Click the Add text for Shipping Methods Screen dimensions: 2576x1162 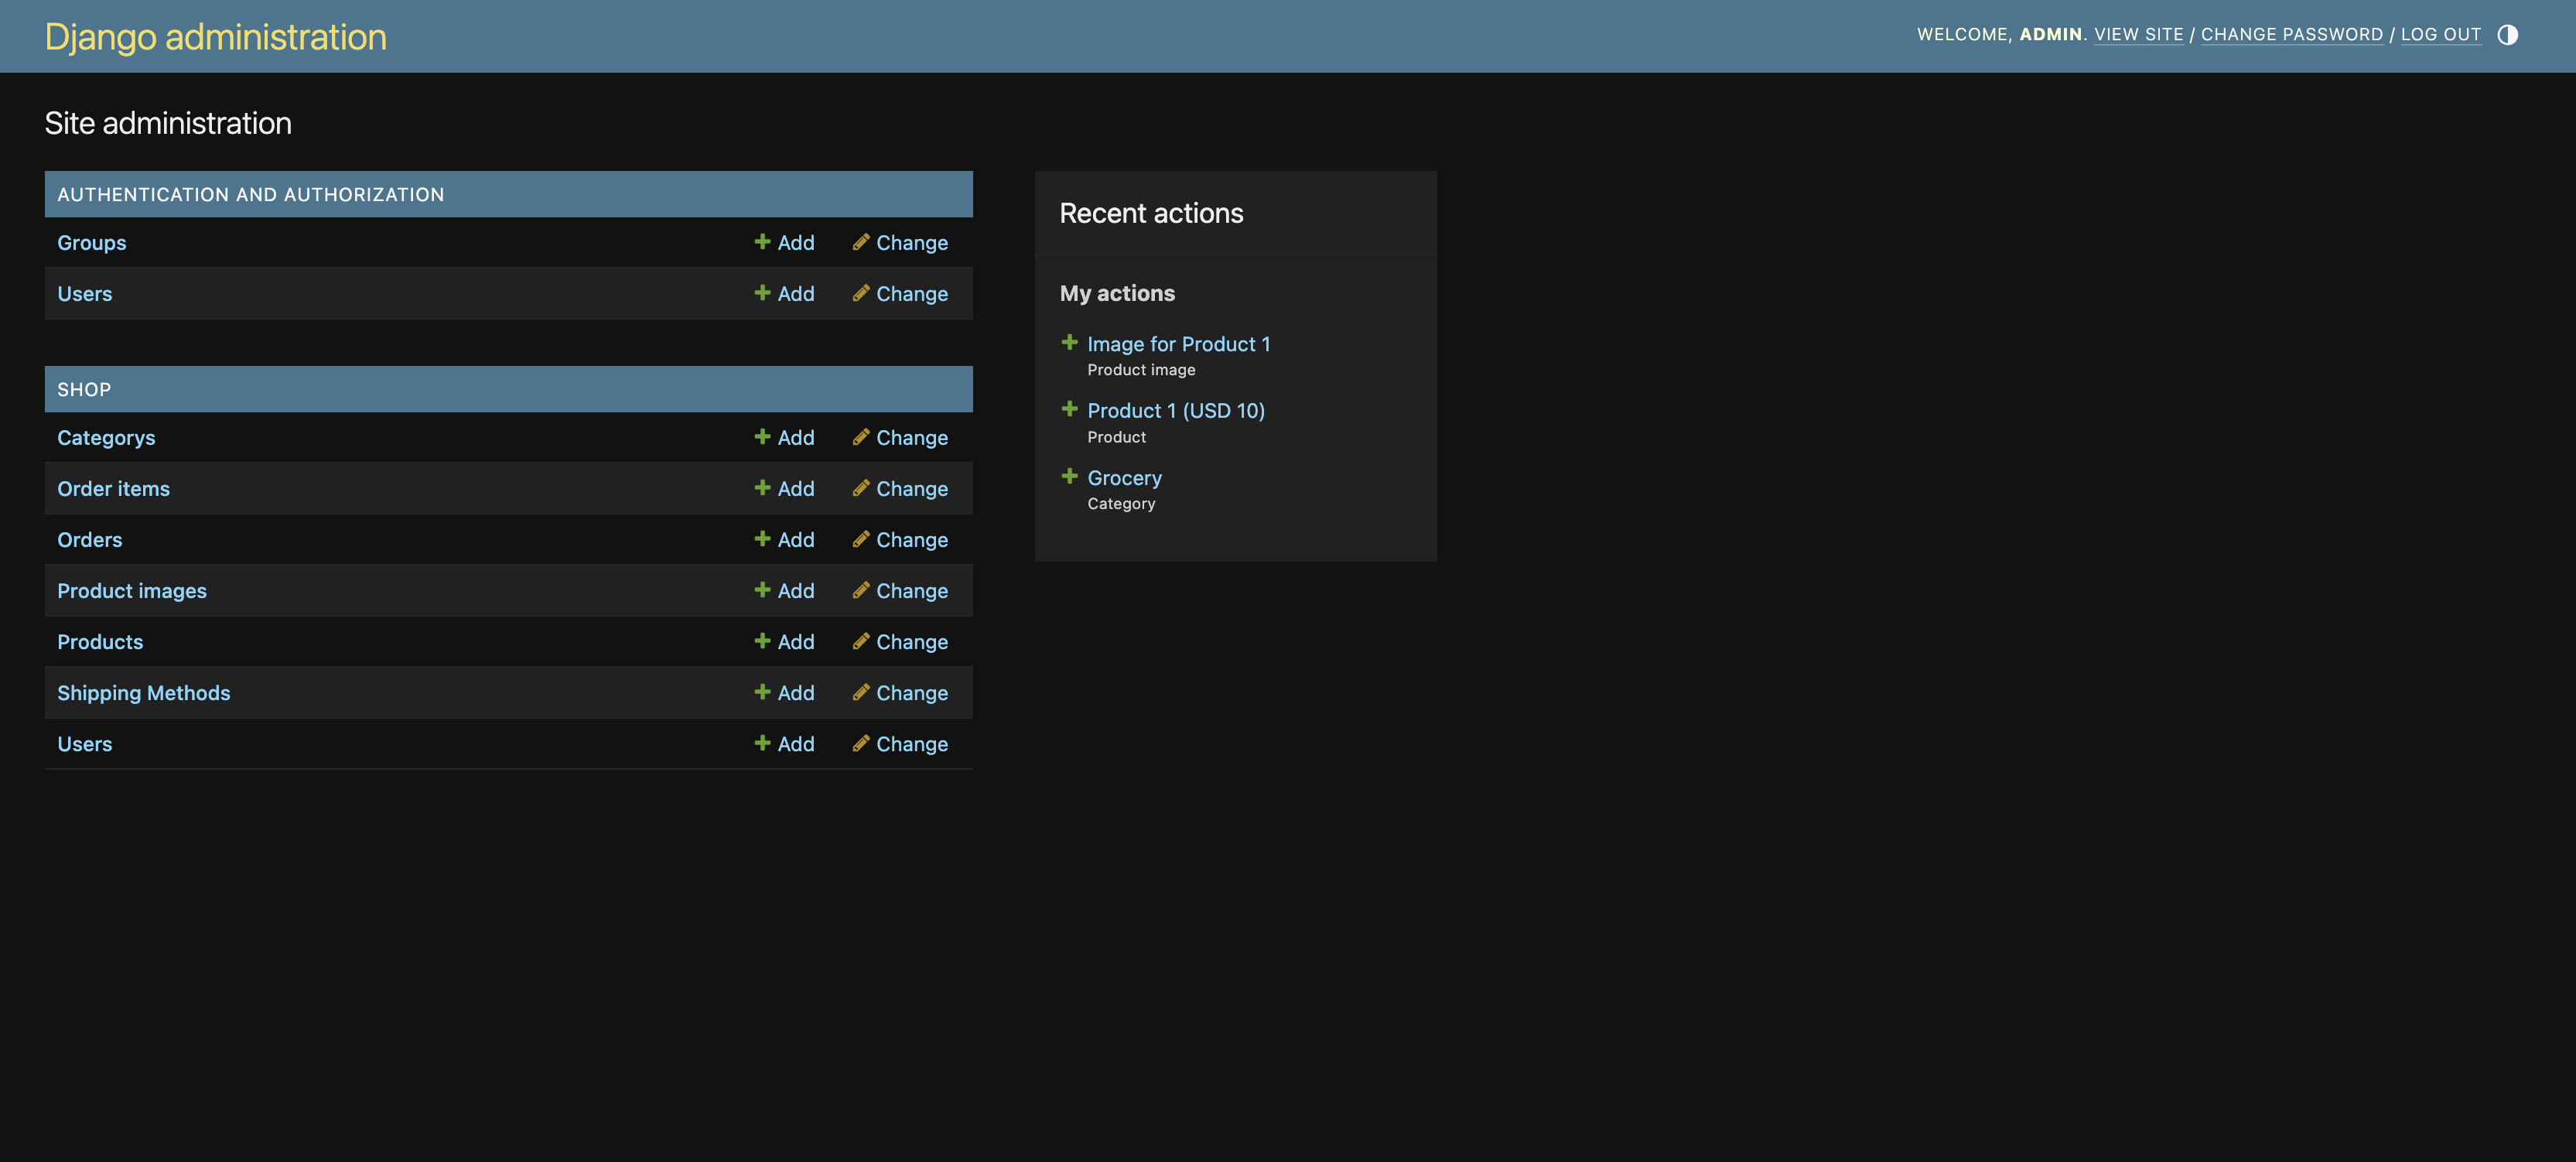tap(796, 693)
